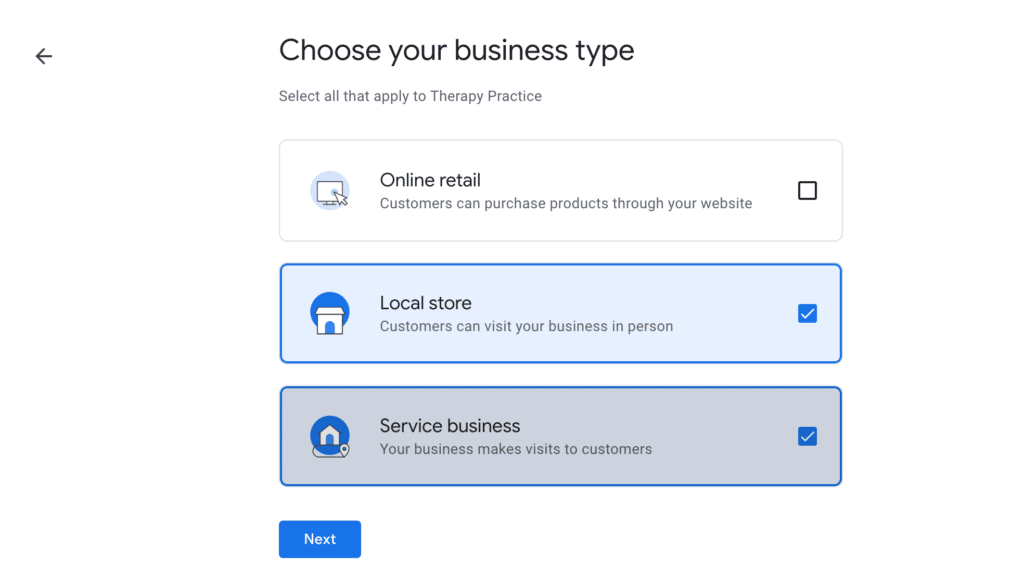This screenshot has width=1024, height=582.
Task: Uncheck the Local store checkbox
Action: [807, 314]
